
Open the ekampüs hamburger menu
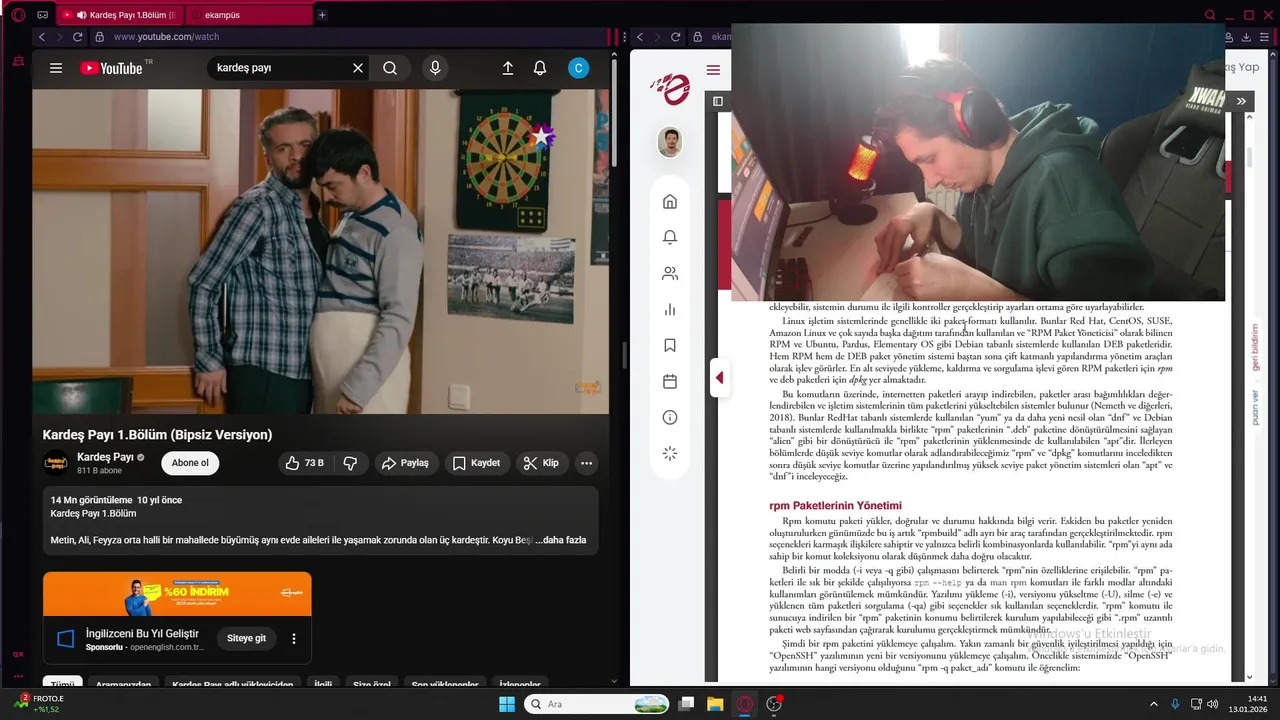(713, 70)
